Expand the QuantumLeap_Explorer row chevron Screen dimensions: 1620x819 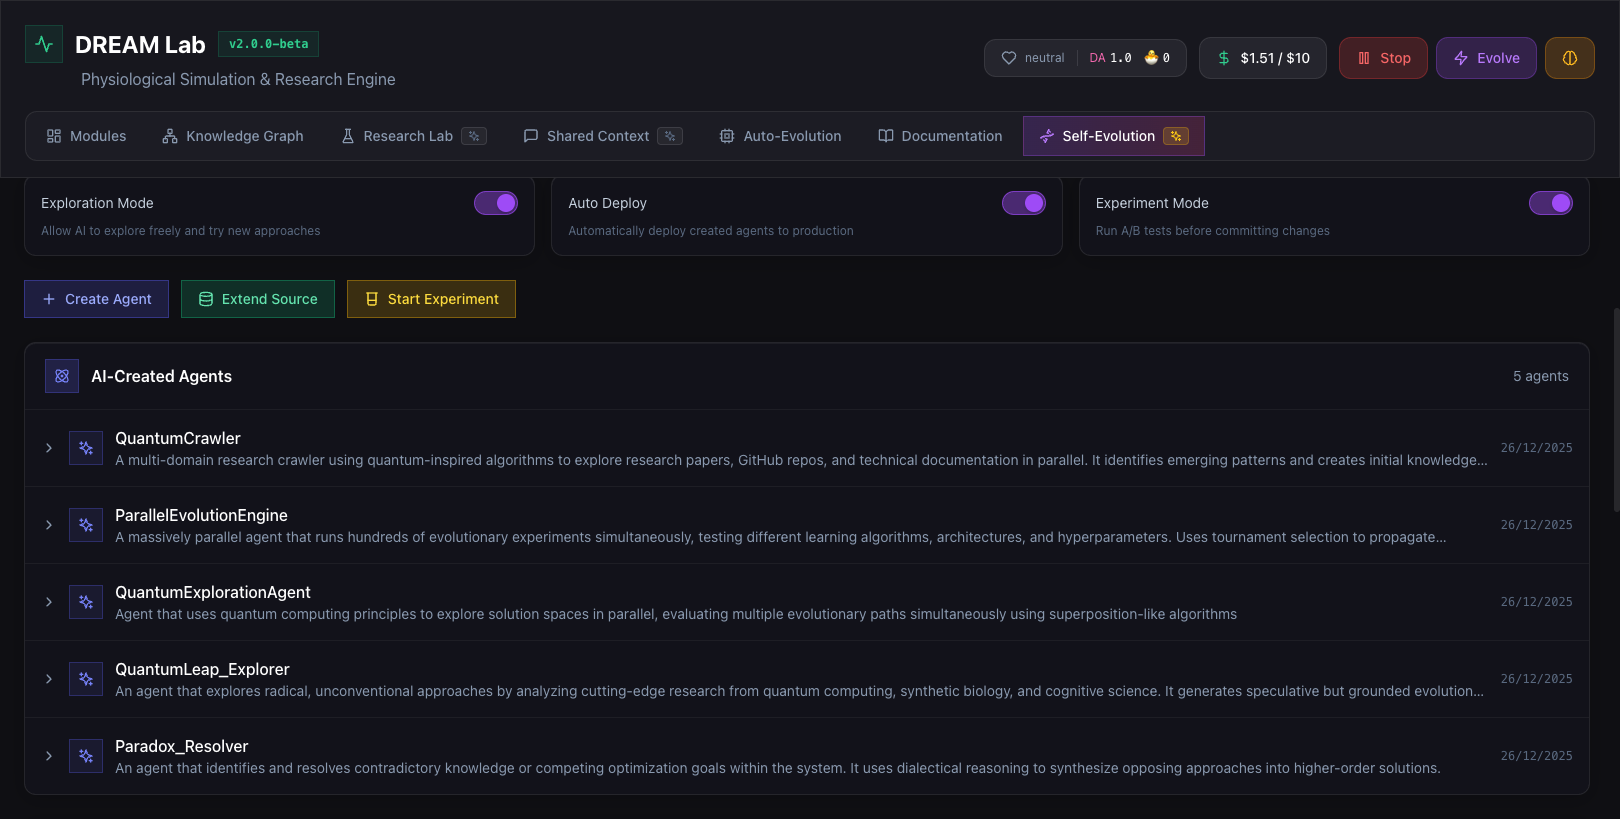click(49, 679)
